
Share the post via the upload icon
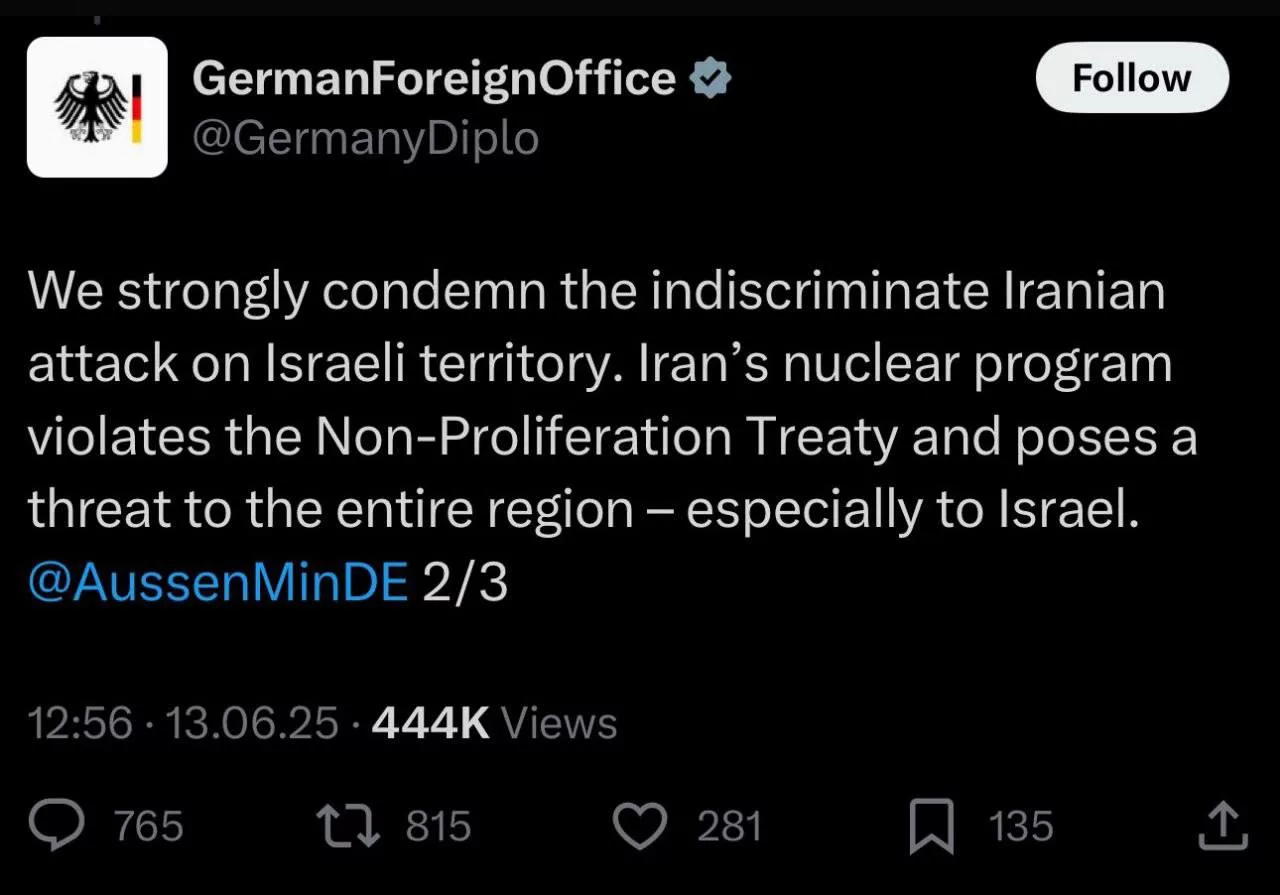pos(1221,826)
